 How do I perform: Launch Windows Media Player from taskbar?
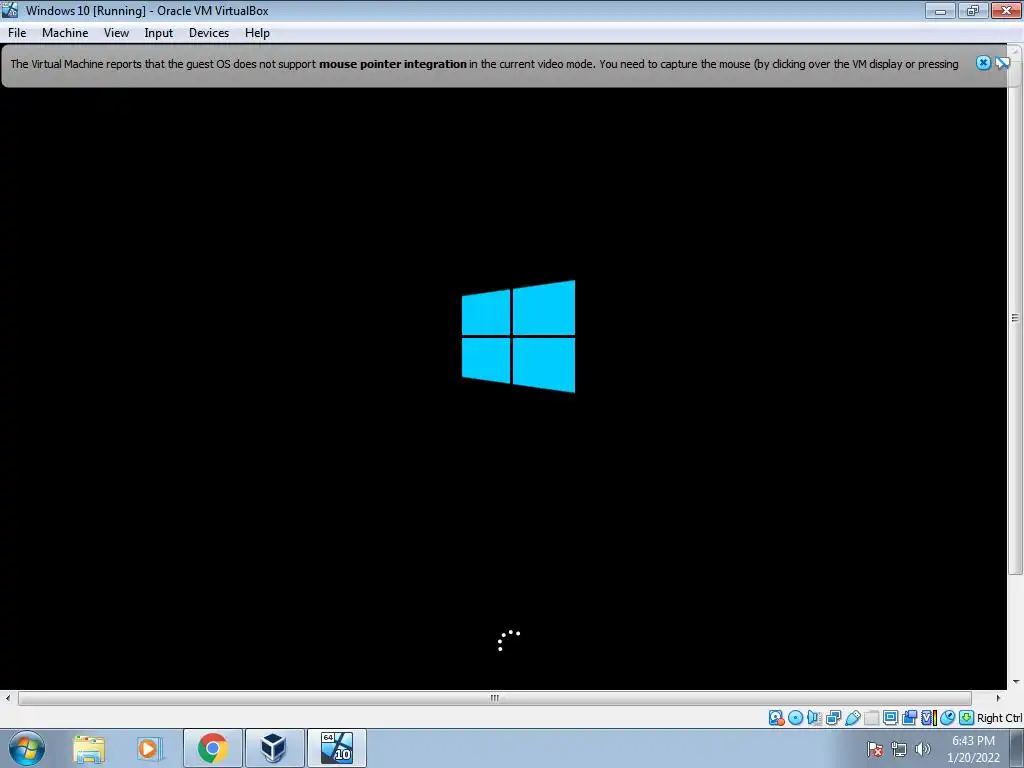coord(150,748)
